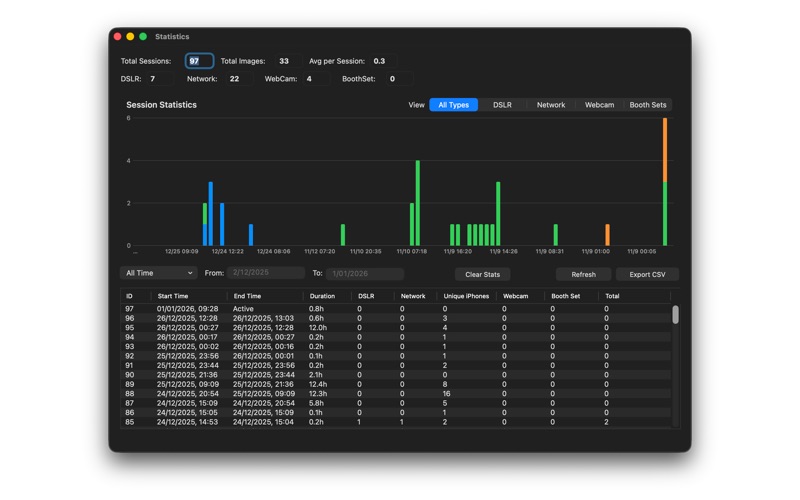Sort table by End Time column
This screenshot has width=800, height=500.
265,296
